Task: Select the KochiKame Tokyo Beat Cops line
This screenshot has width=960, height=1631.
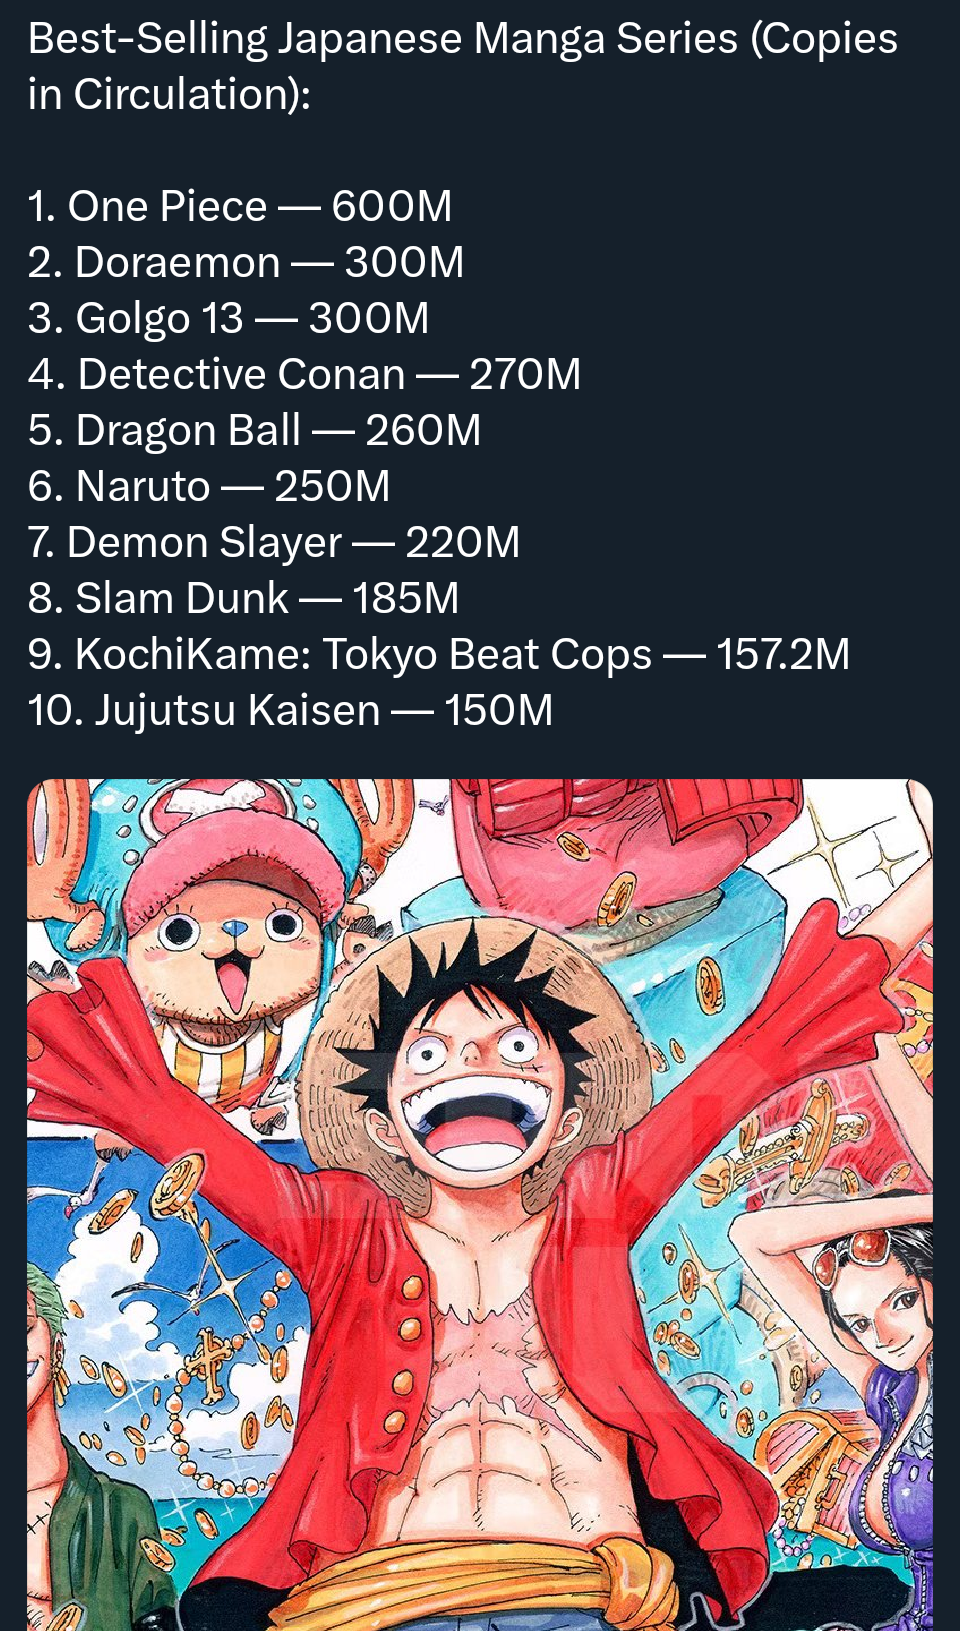Action: (x=439, y=654)
